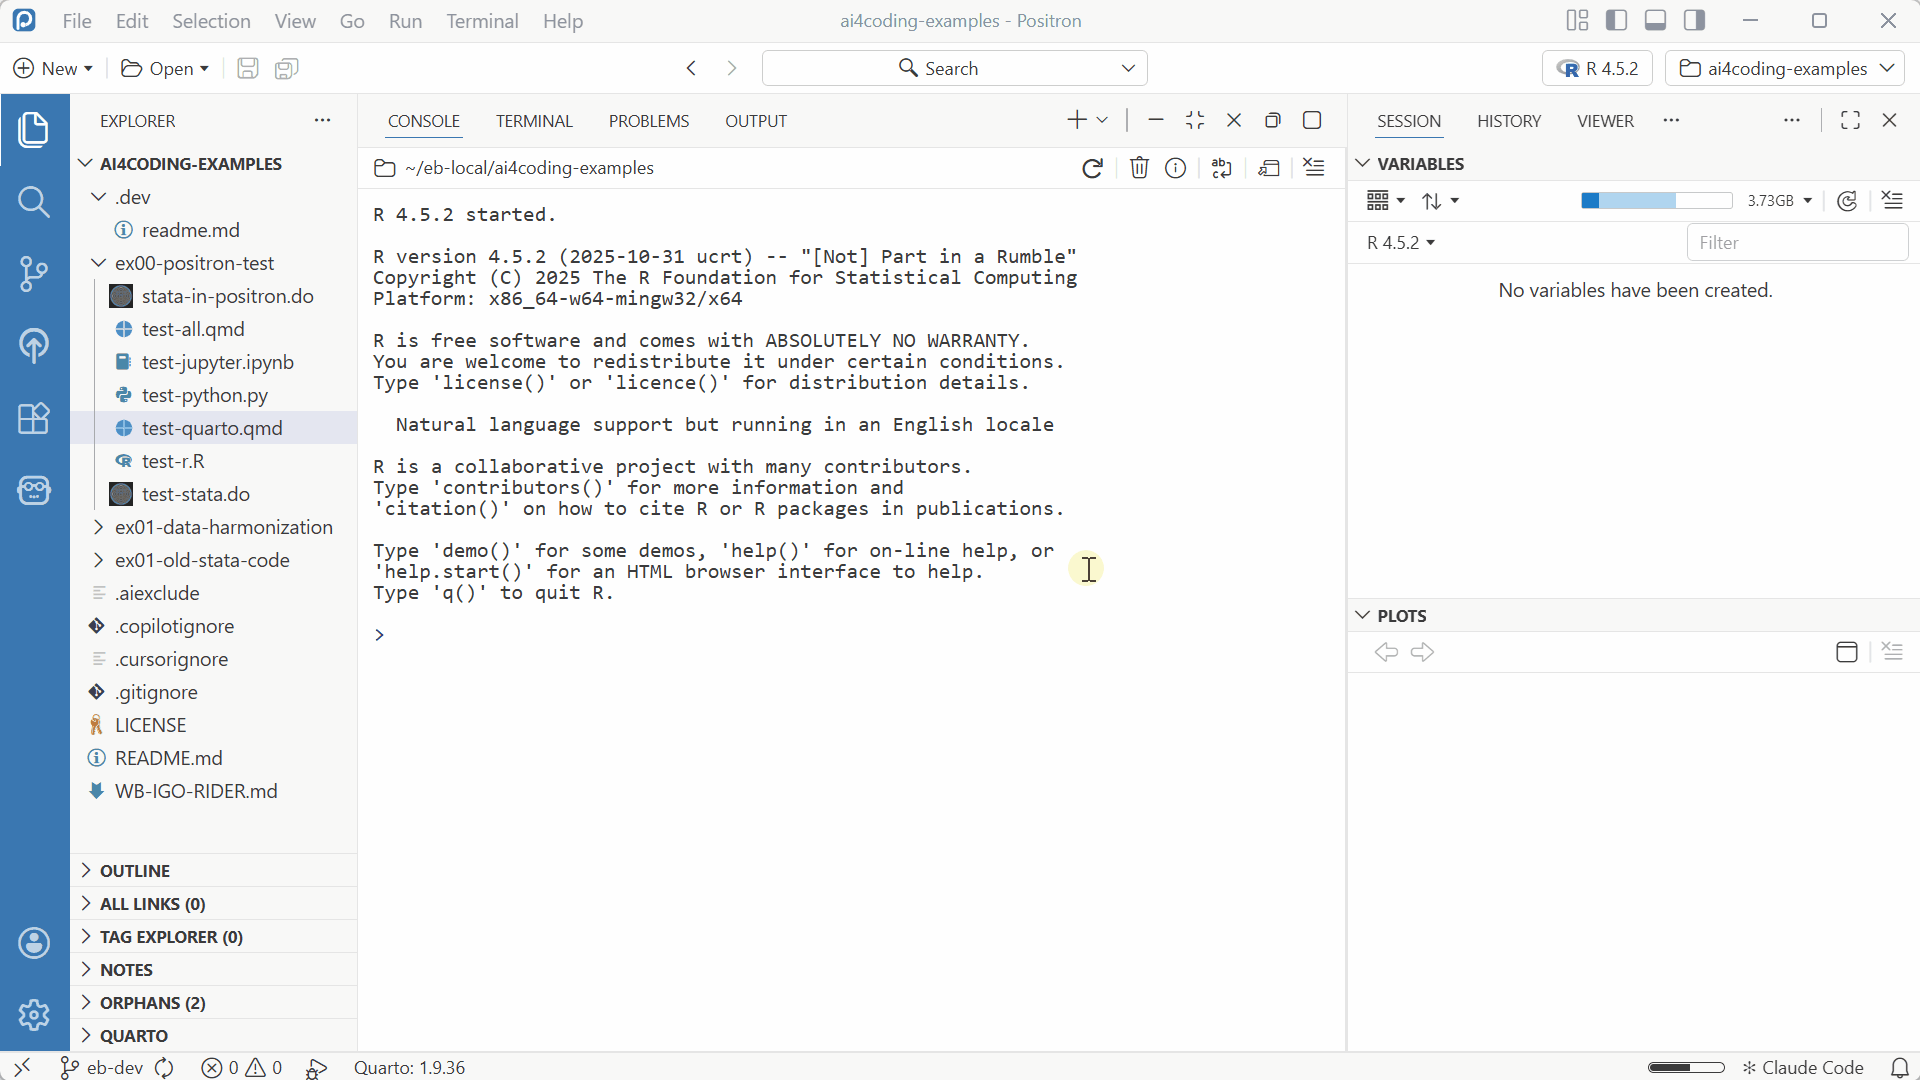
Task: Show next plot arrow
Action: 1422,652
